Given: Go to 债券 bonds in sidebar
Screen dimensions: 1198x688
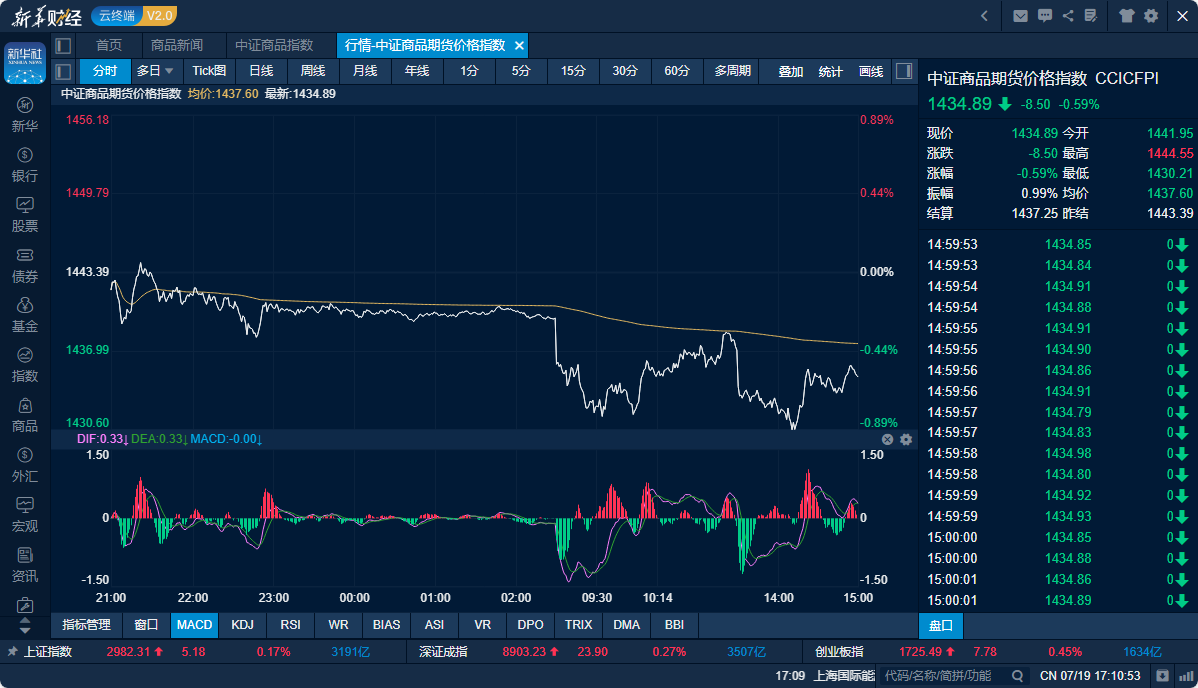Looking at the screenshot, I should pyautogui.click(x=25, y=265).
